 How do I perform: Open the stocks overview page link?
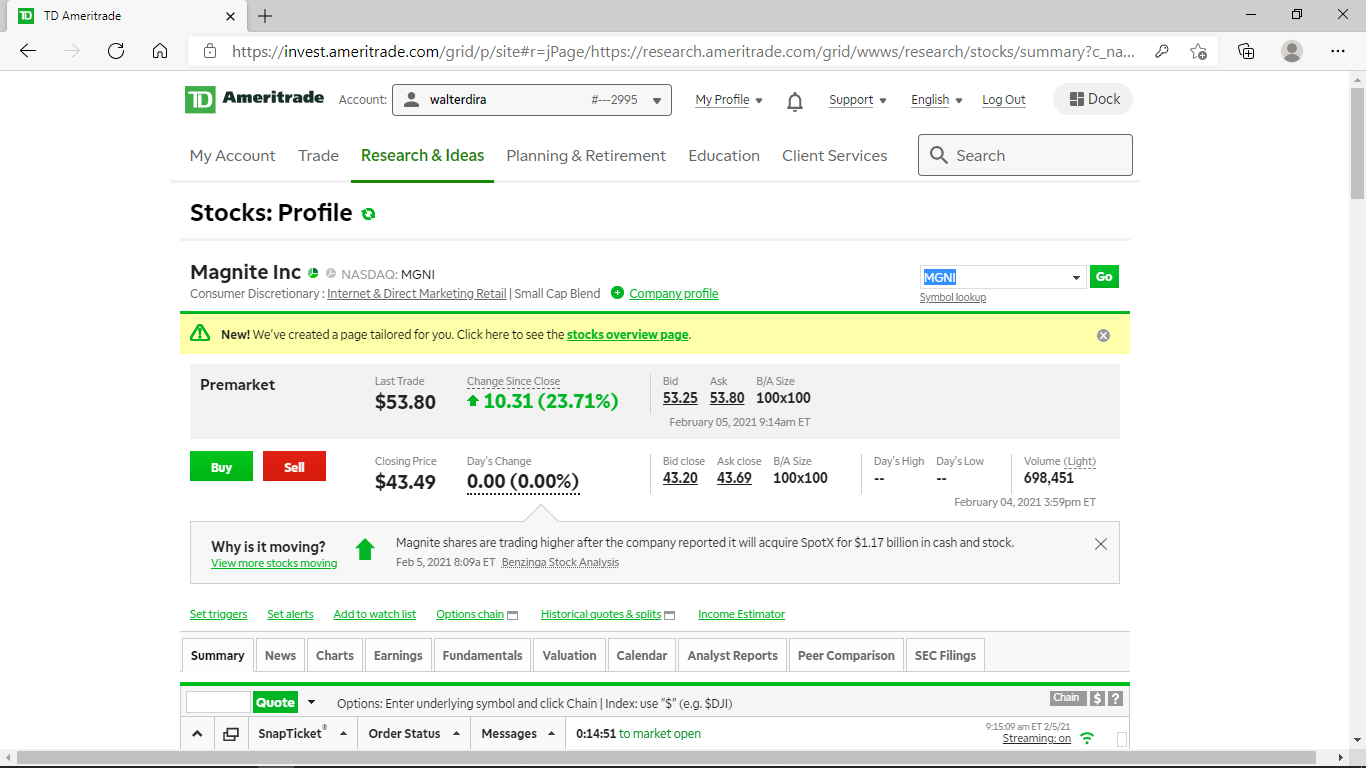tap(628, 335)
